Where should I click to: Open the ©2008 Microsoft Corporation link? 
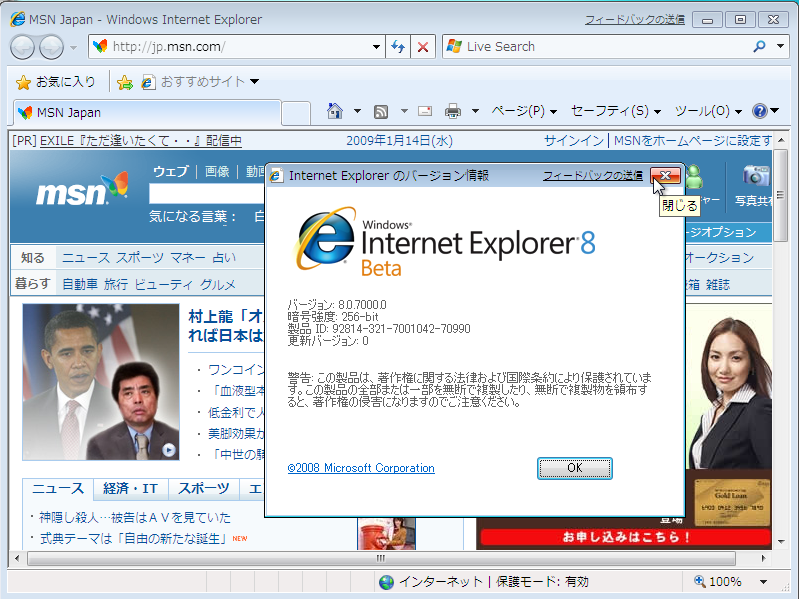point(361,468)
